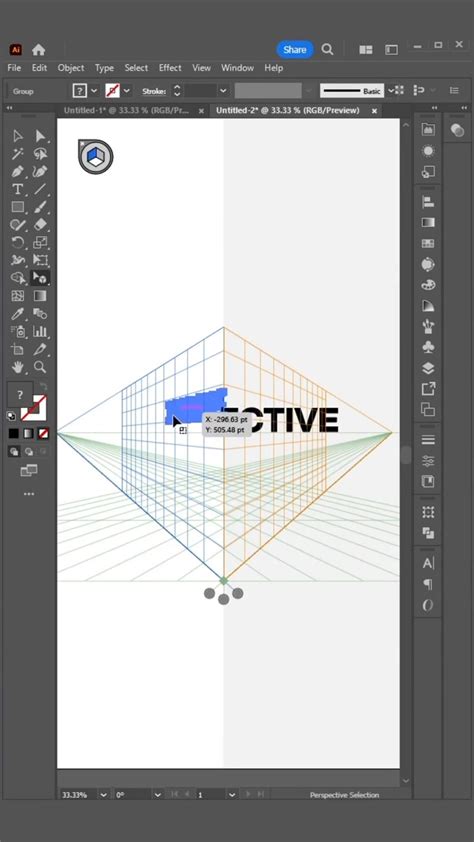Switch to Draw Normal mode
Image resolution: width=474 pixels, height=842 pixels.
point(13,452)
